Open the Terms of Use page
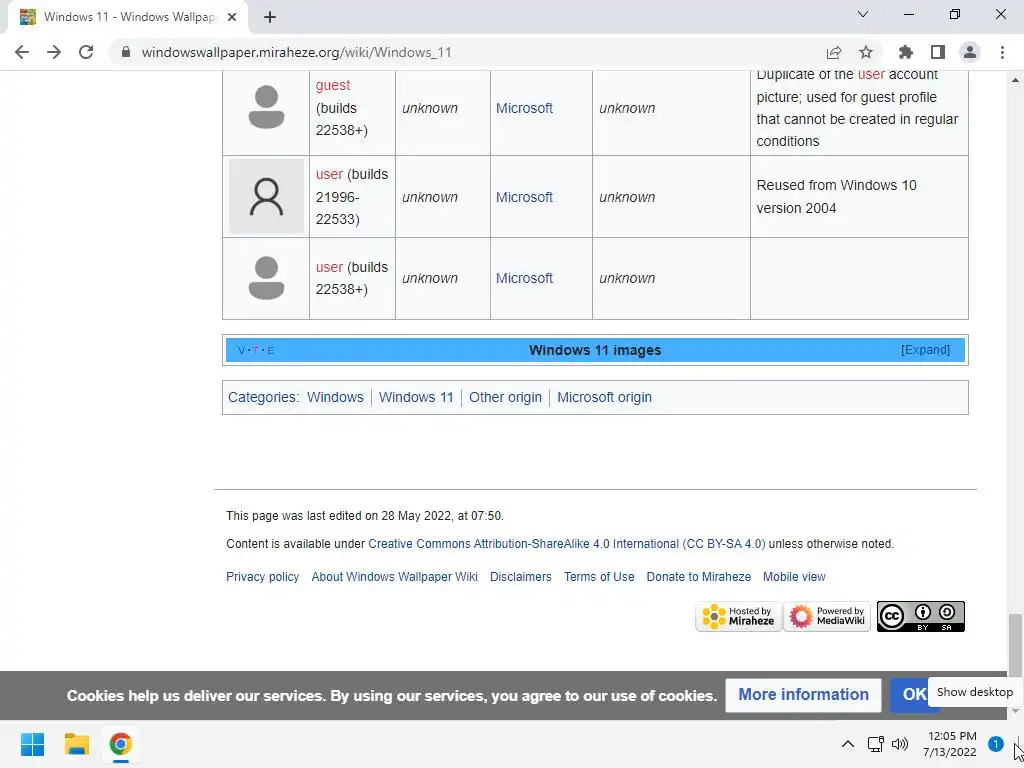The image size is (1024, 768). click(x=599, y=577)
